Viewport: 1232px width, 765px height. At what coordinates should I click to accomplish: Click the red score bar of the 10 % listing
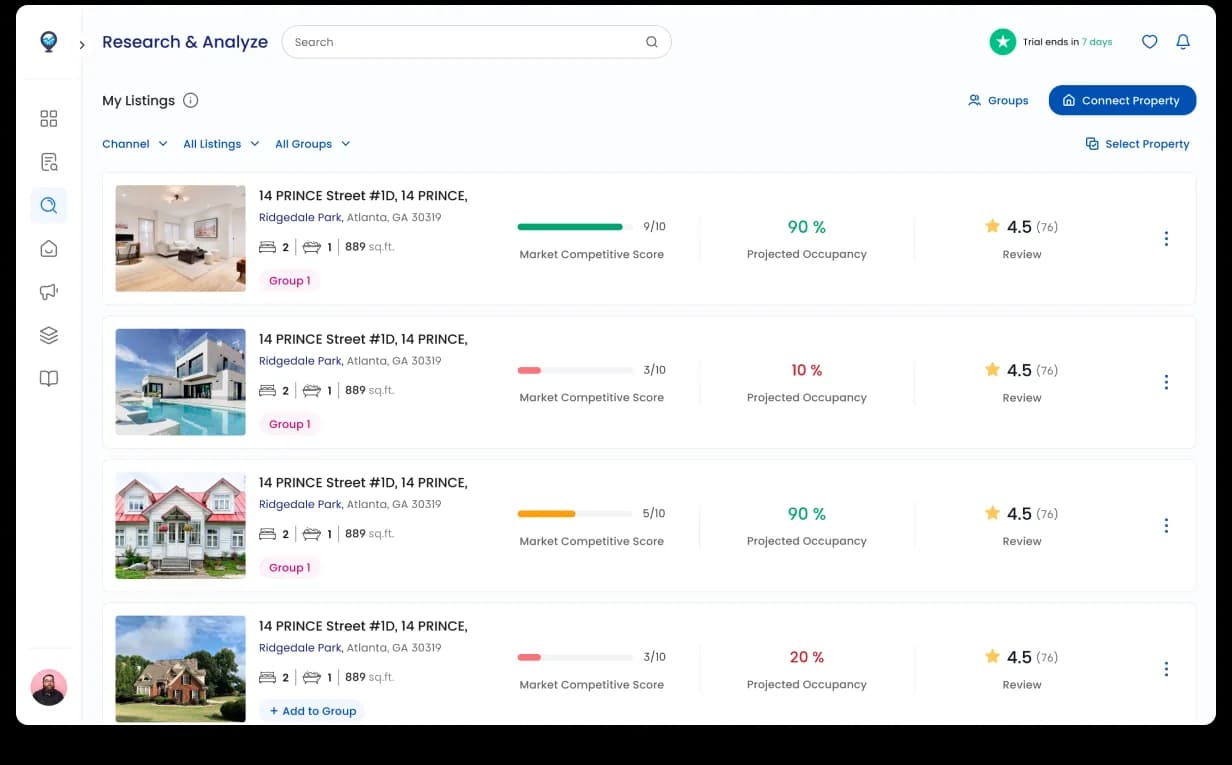click(x=575, y=370)
